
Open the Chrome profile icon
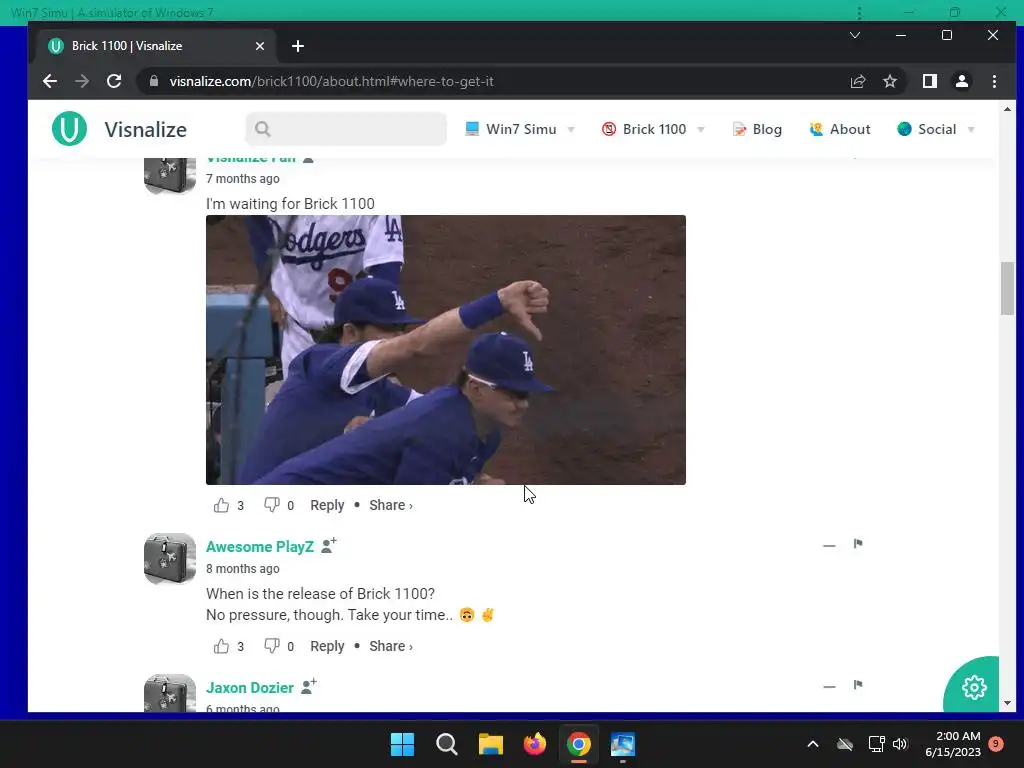(x=961, y=81)
